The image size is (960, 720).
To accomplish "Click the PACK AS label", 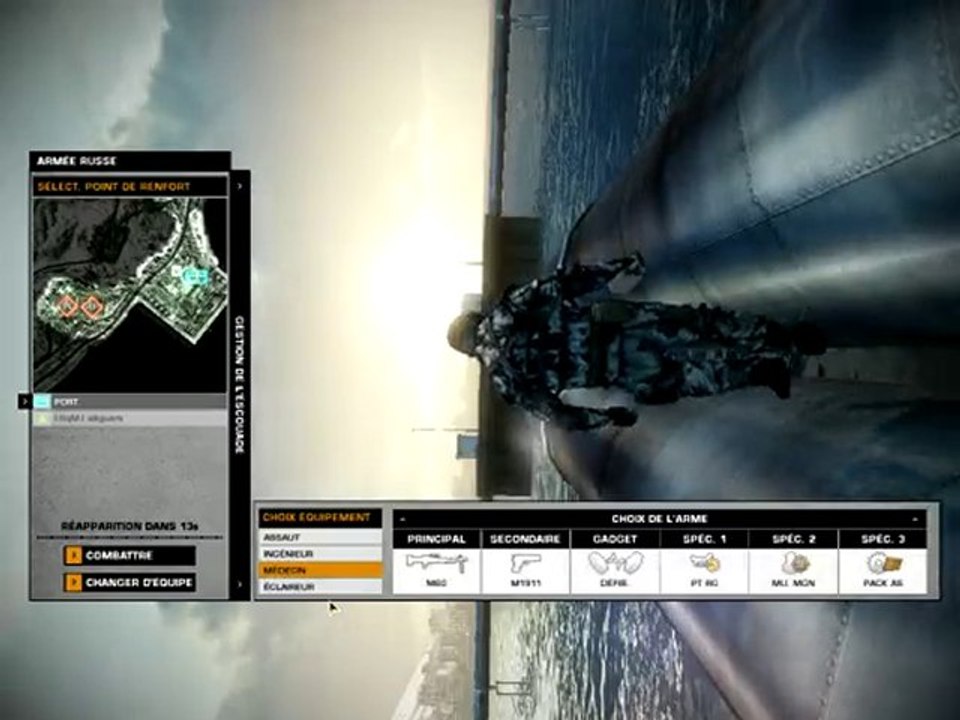I will (x=883, y=583).
